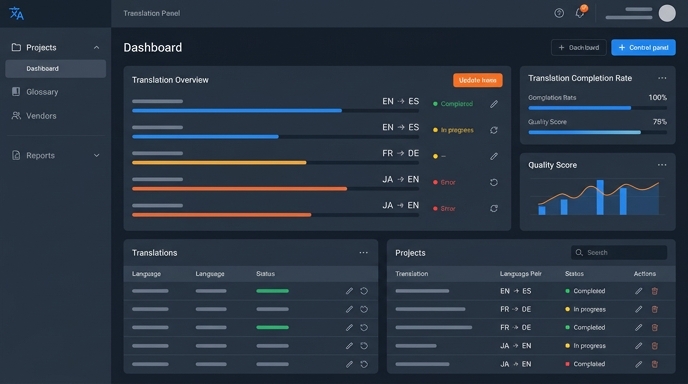Delete the FR → DE In progress project
The height and width of the screenshot is (384, 688).
click(x=654, y=309)
